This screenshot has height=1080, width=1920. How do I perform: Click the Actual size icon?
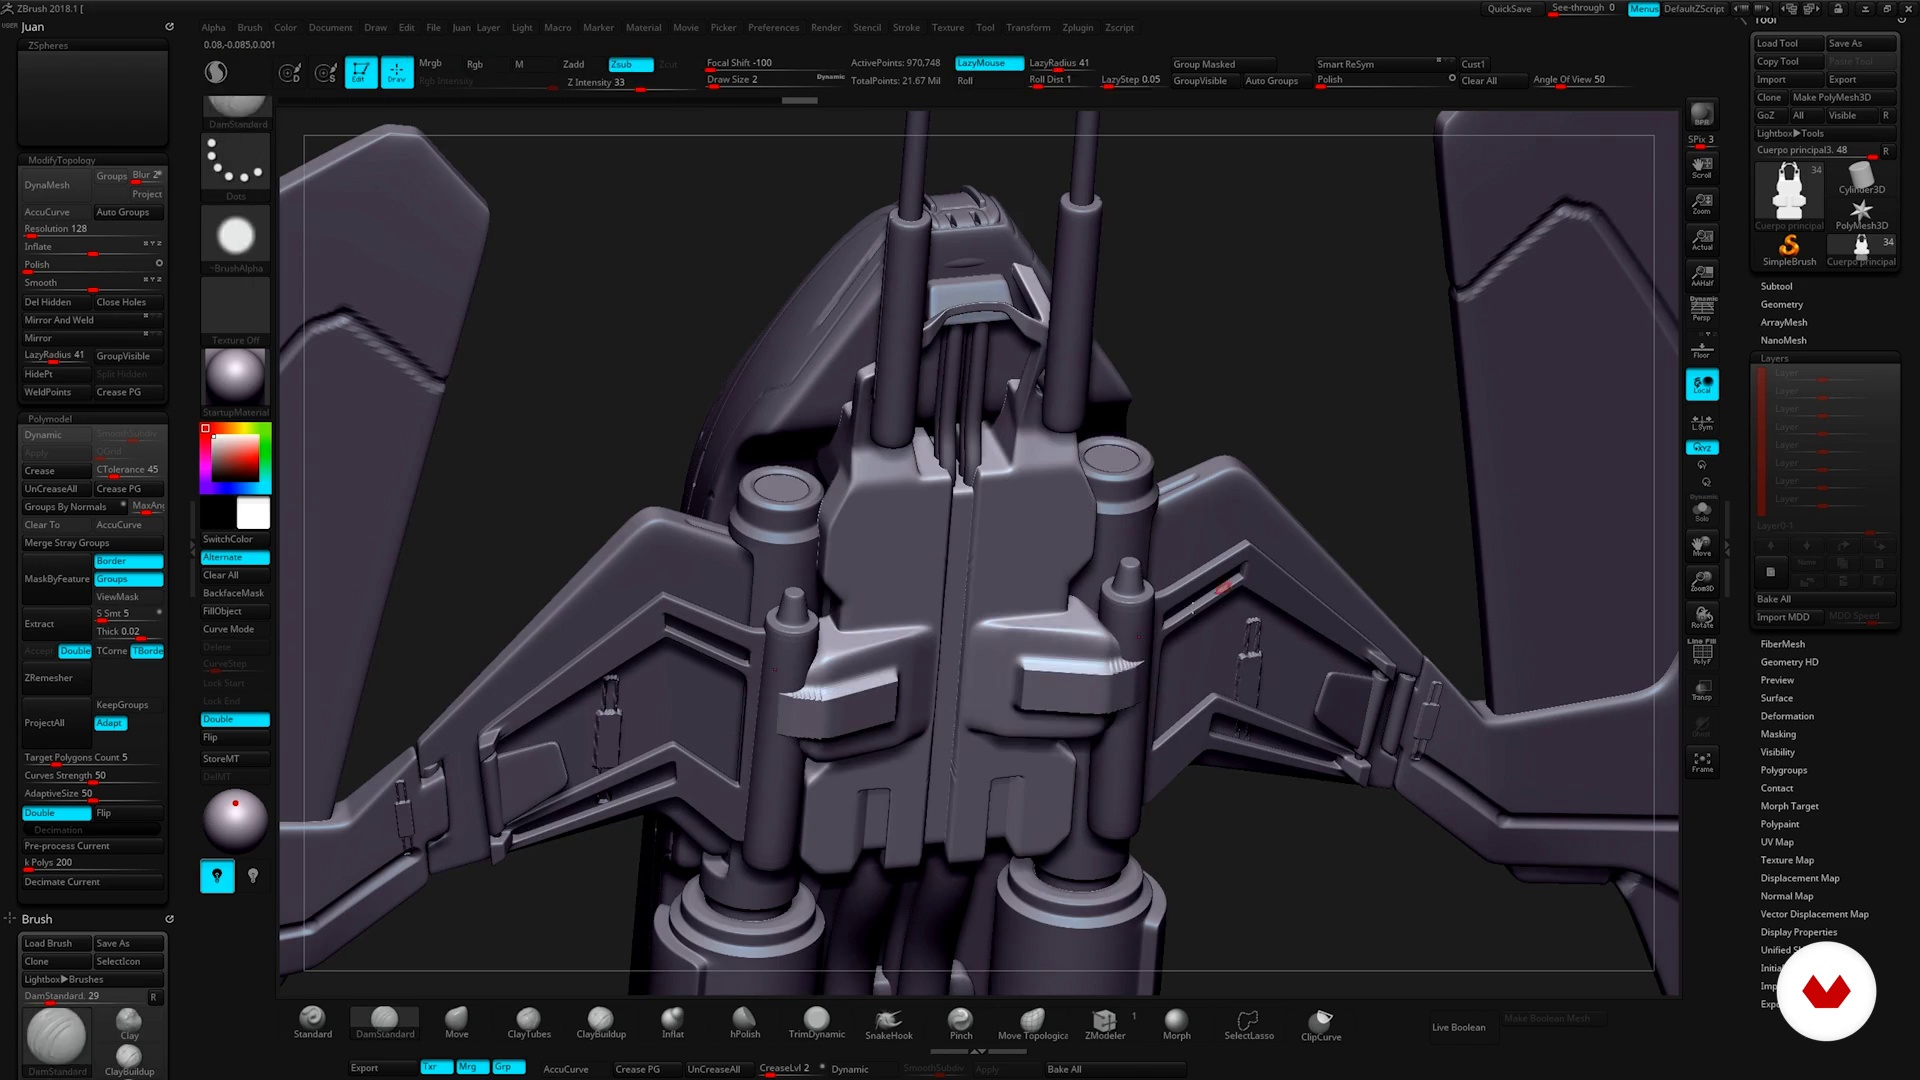click(x=1702, y=239)
